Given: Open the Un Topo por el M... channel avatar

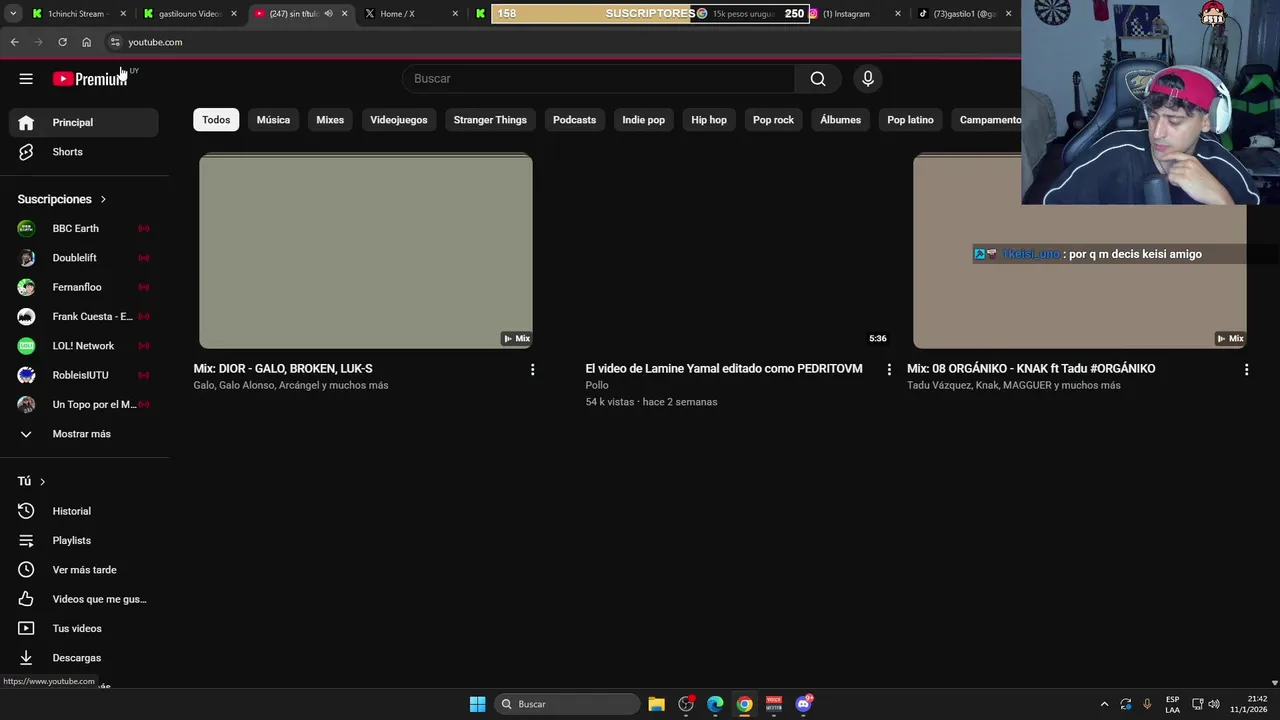Looking at the screenshot, I should tap(26, 405).
